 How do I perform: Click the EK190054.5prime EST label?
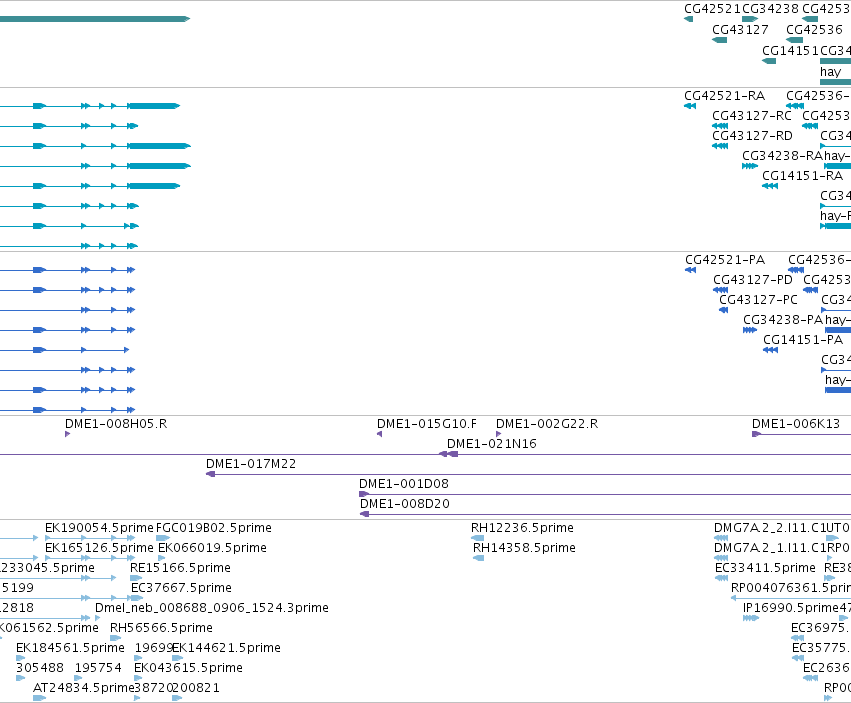[99, 528]
